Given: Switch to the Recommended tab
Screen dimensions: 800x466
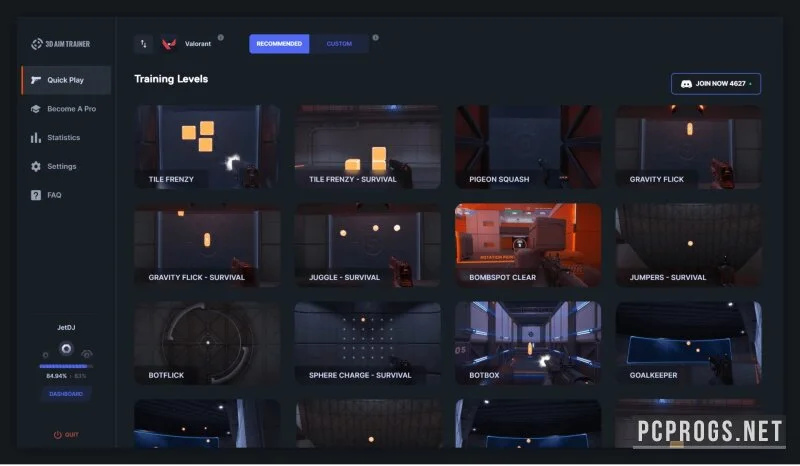Looking at the screenshot, I should pyautogui.click(x=279, y=44).
